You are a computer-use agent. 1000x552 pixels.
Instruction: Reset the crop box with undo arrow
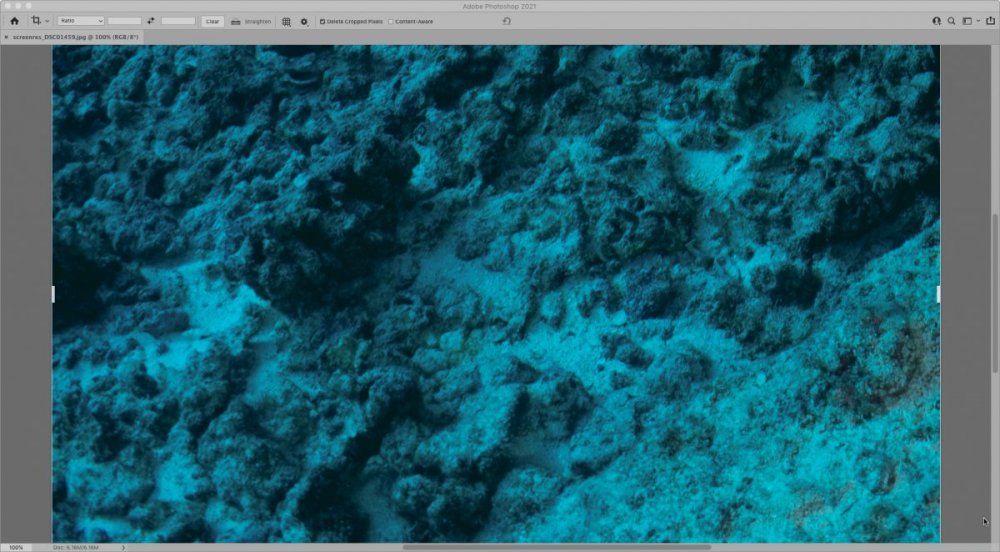pos(507,21)
